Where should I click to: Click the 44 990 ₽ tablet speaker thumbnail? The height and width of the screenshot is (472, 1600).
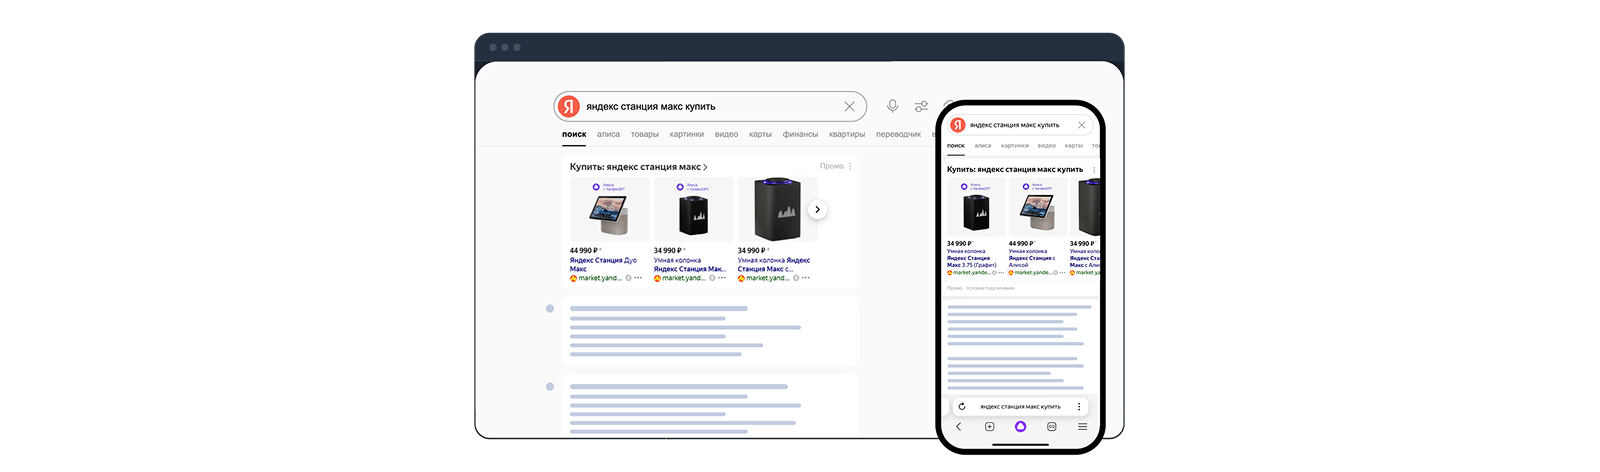(x=609, y=210)
